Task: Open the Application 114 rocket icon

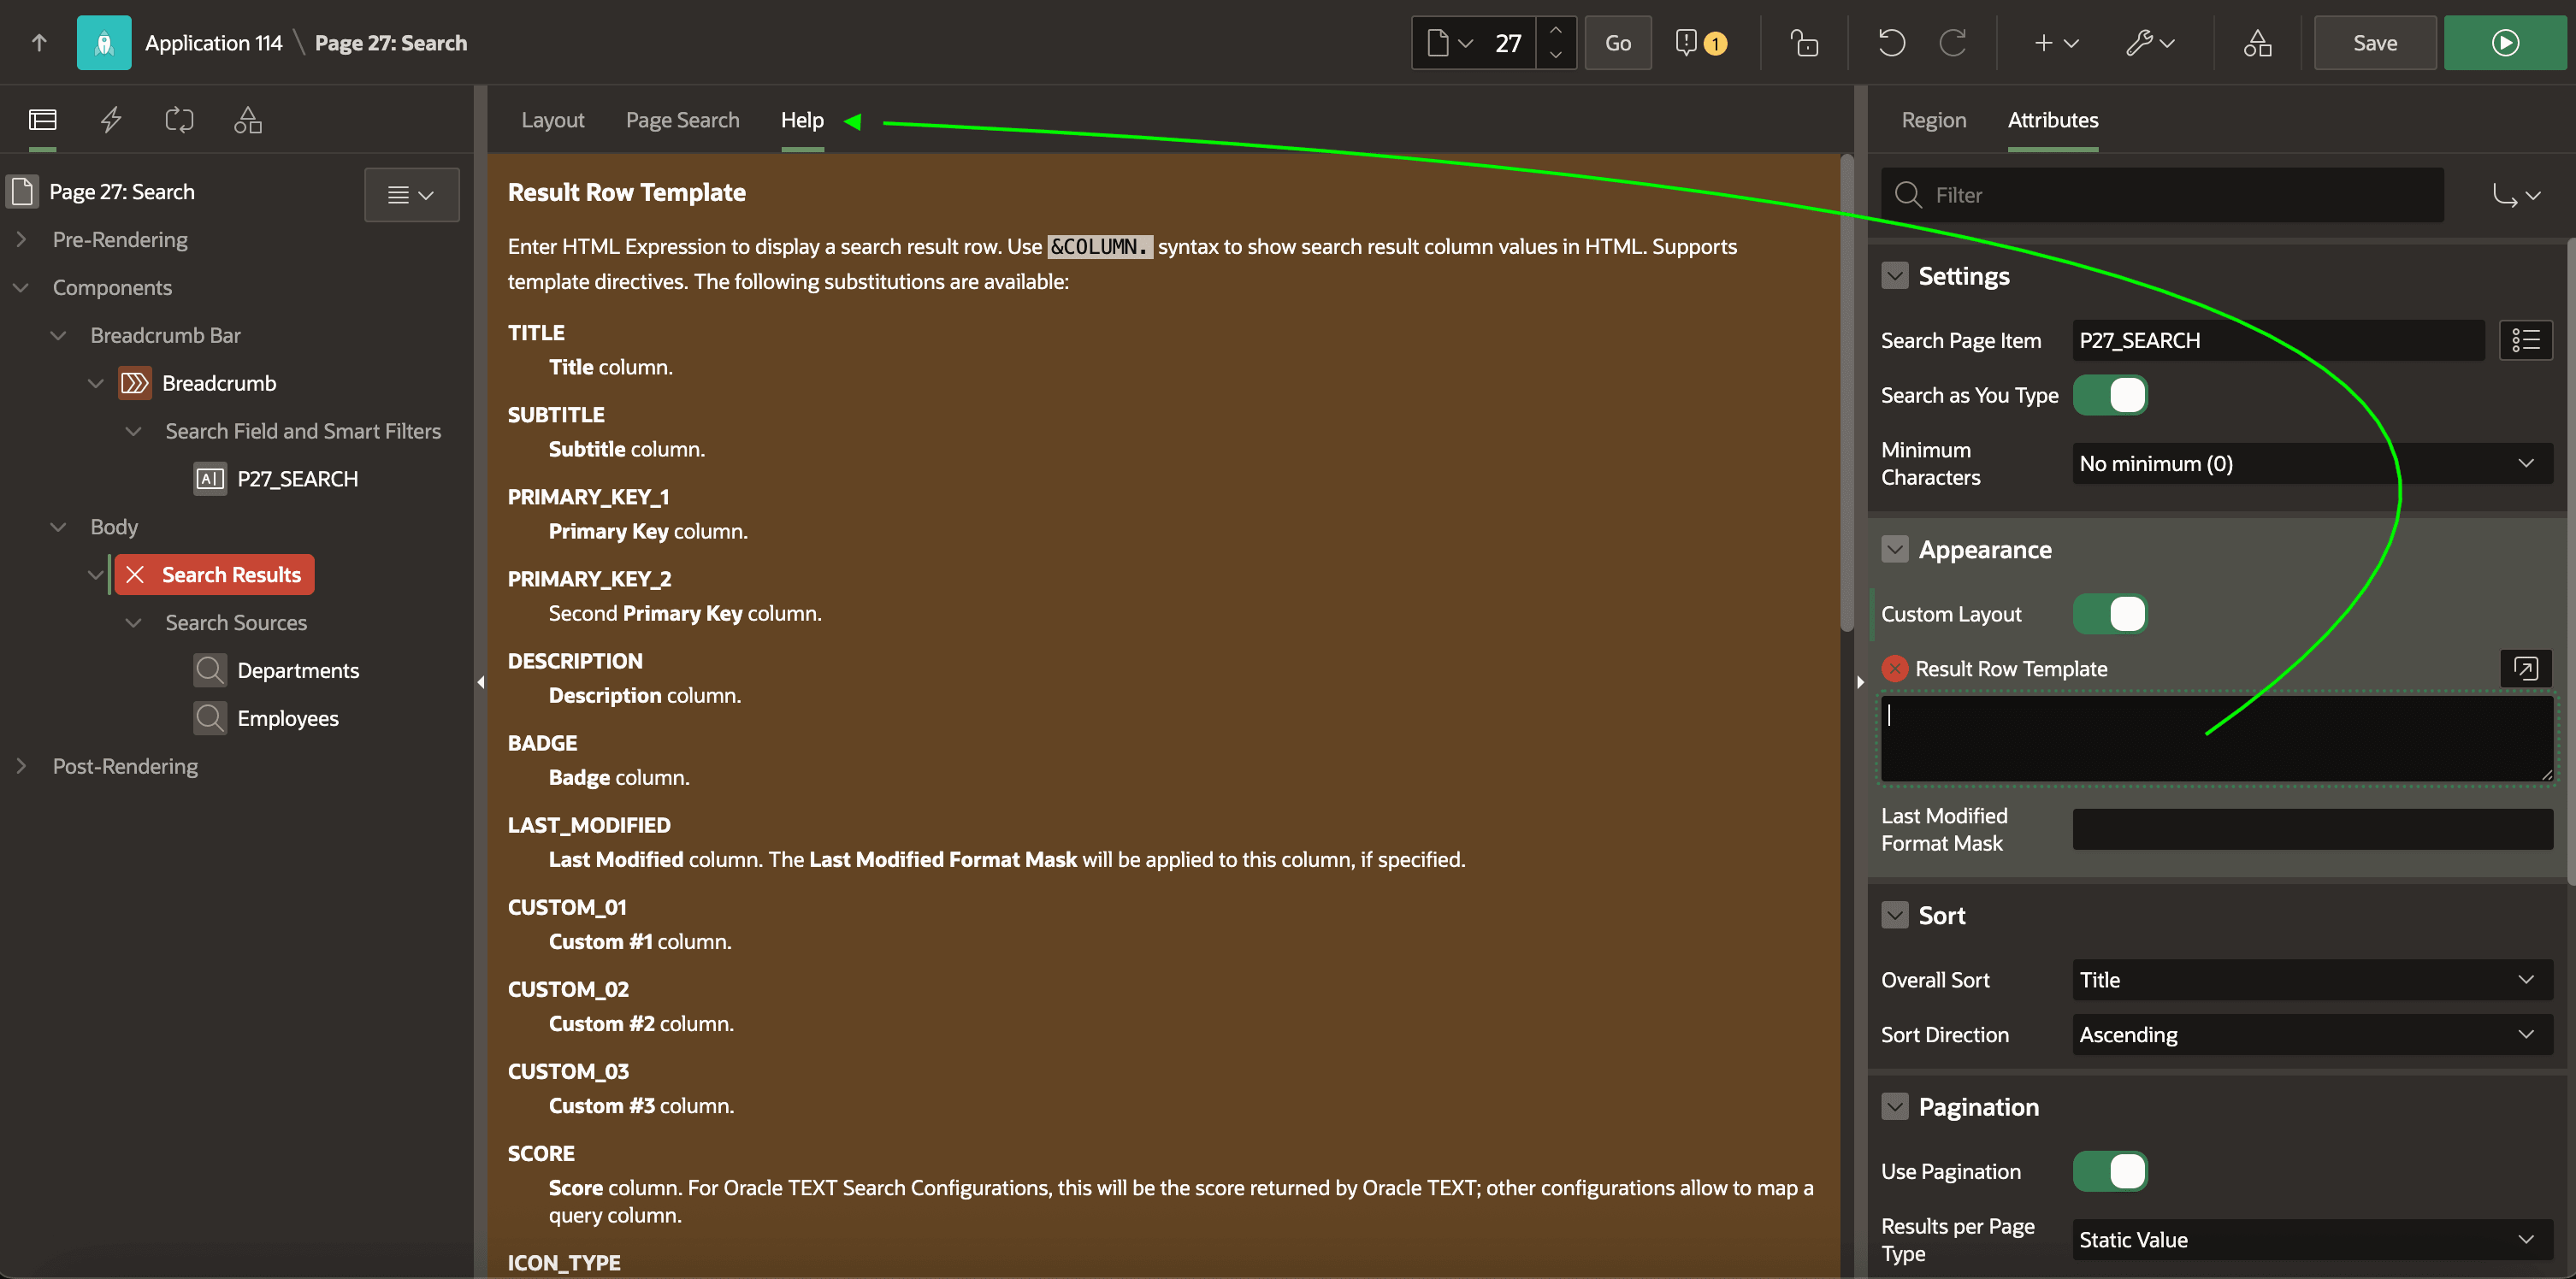Action: pyautogui.click(x=104, y=43)
